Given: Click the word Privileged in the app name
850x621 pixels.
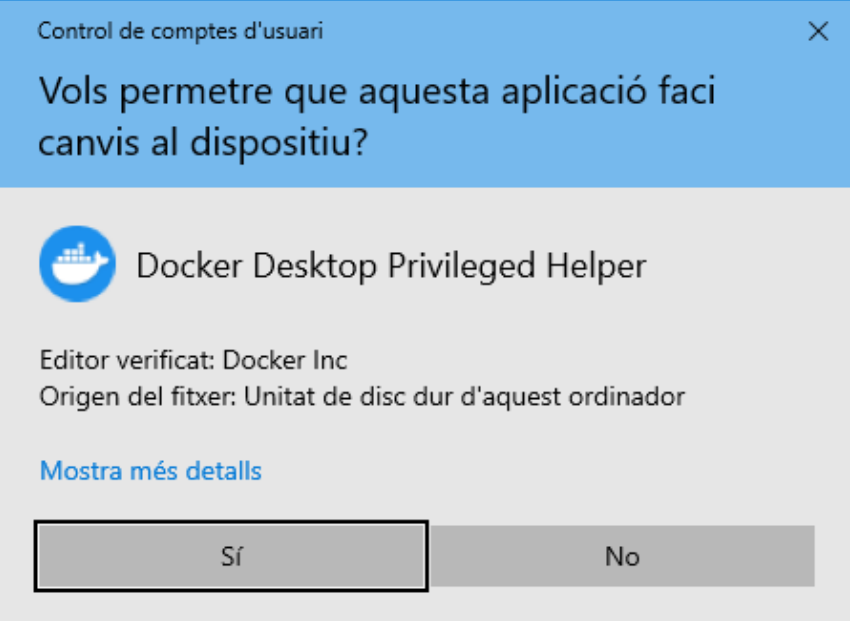Looking at the screenshot, I should point(461,266).
